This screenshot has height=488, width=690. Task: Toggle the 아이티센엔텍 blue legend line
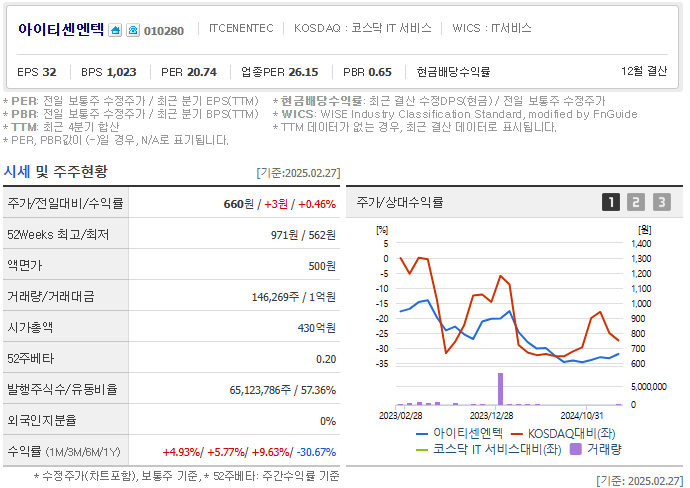(x=459, y=433)
